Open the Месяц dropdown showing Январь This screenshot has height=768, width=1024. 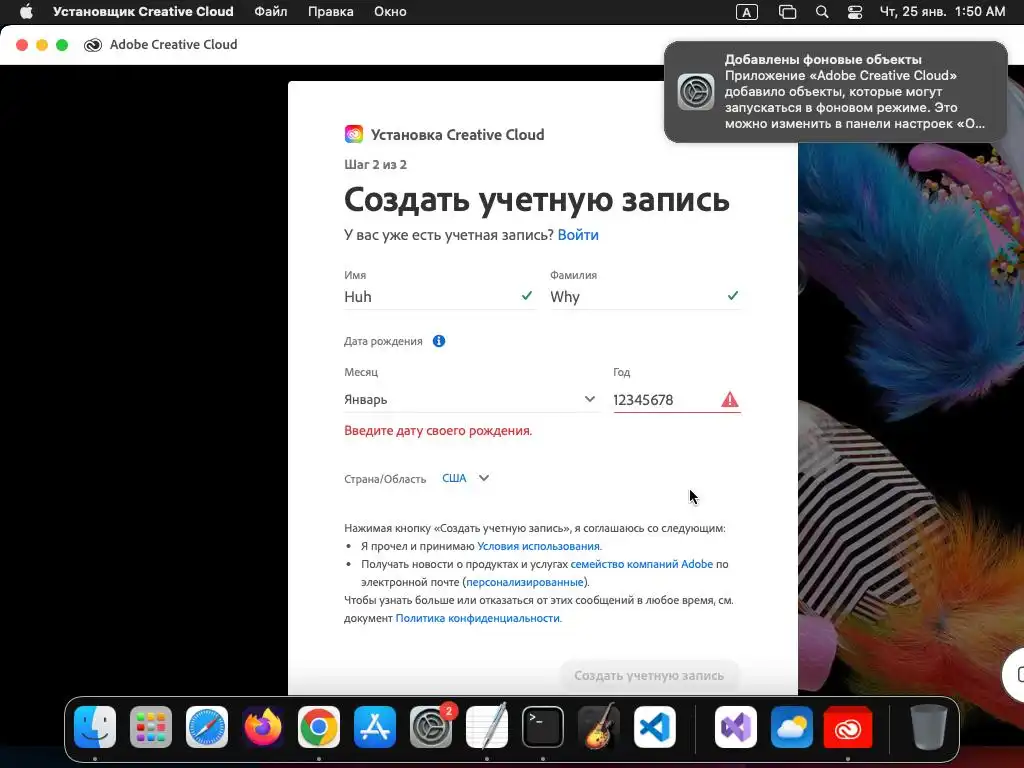(x=470, y=399)
